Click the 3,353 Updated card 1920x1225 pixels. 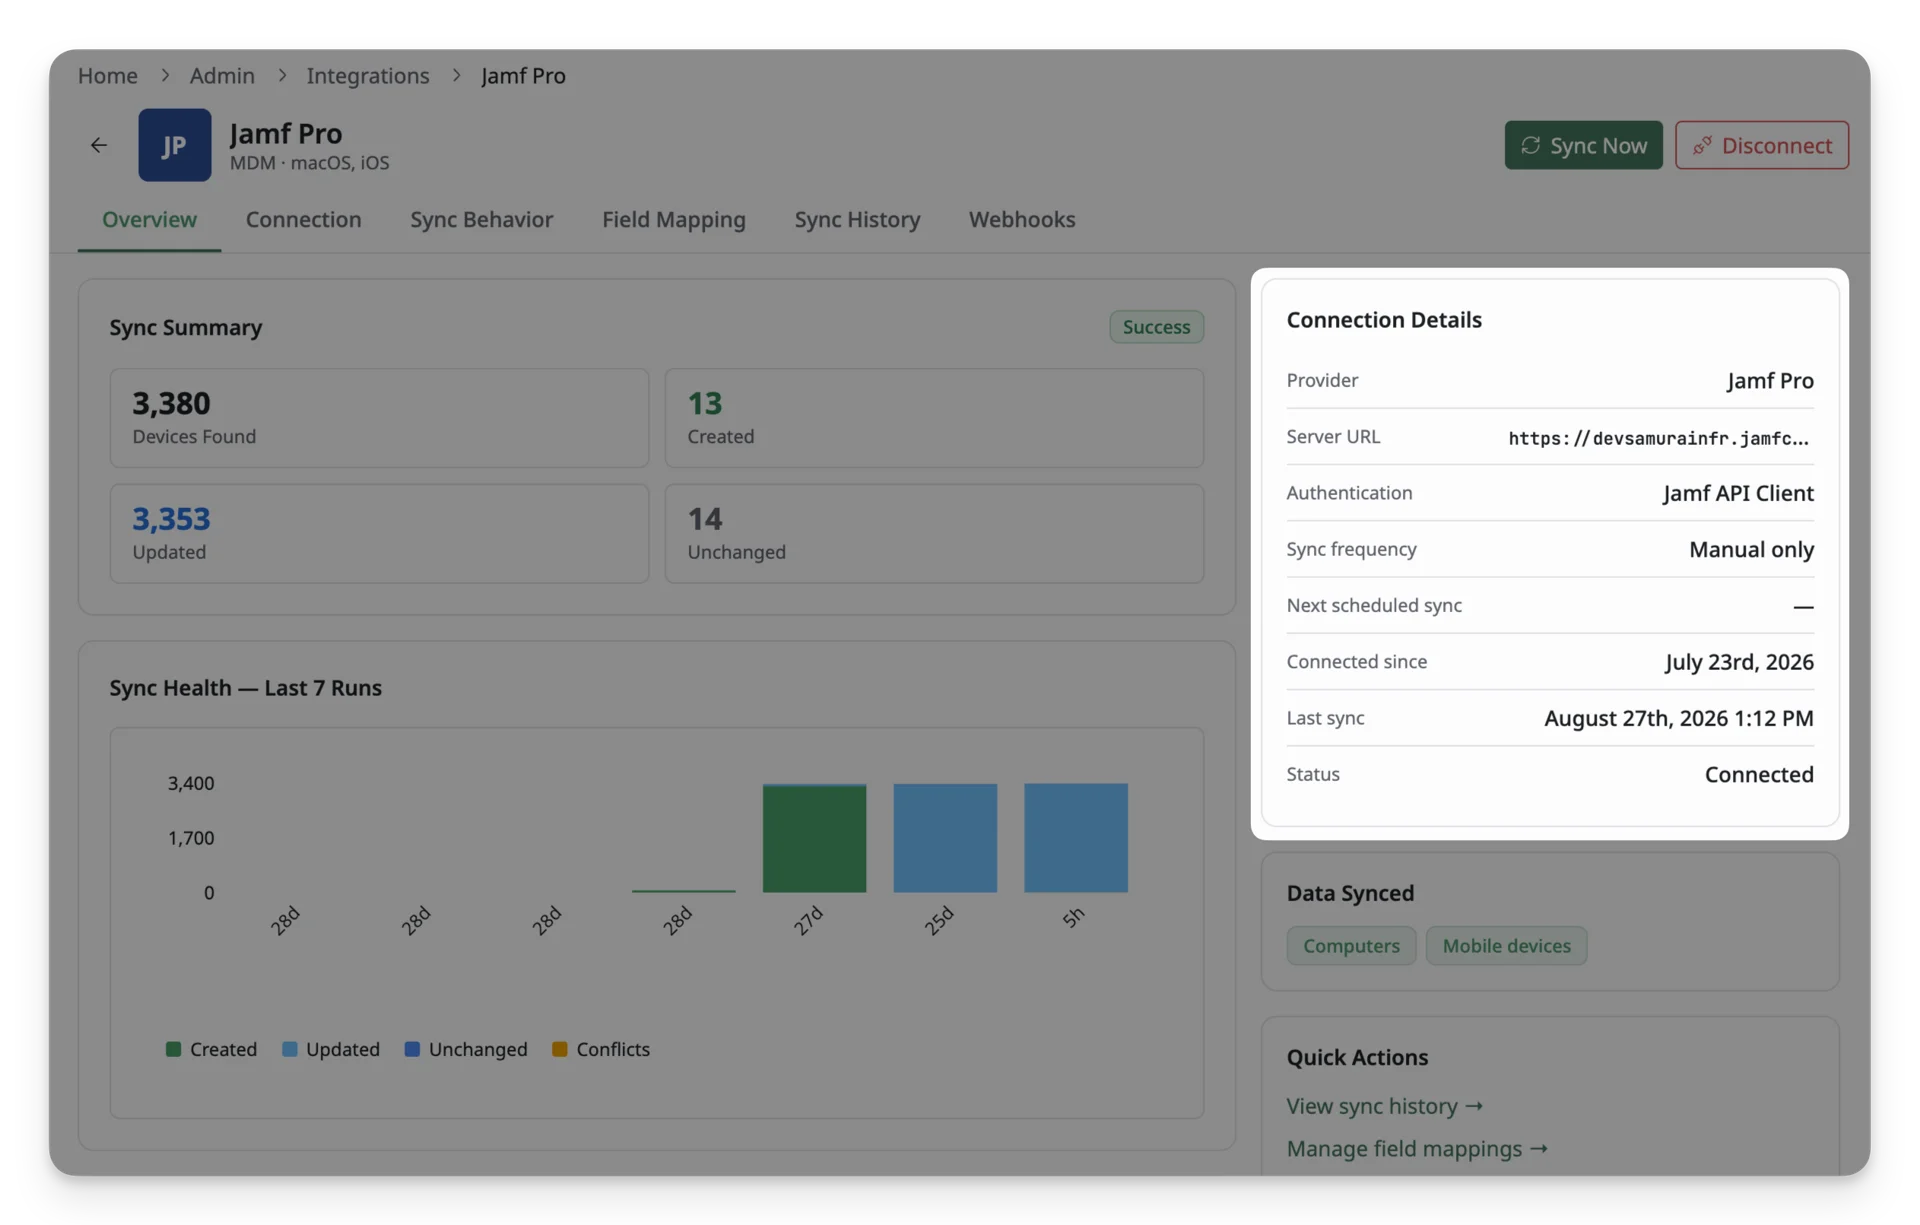pos(379,533)
